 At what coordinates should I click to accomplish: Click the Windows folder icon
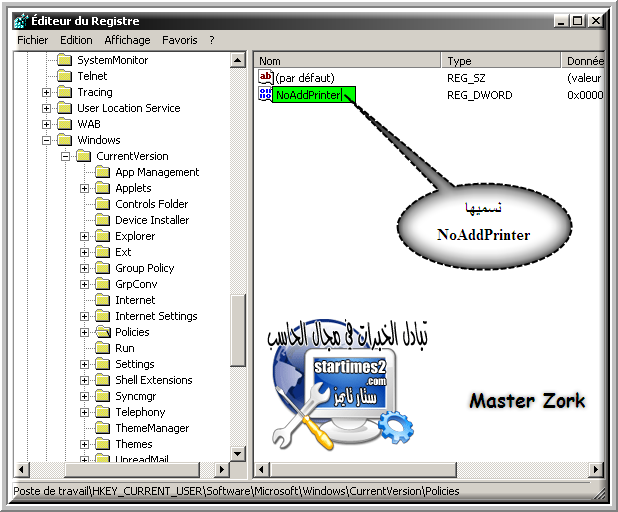point(64,140)
